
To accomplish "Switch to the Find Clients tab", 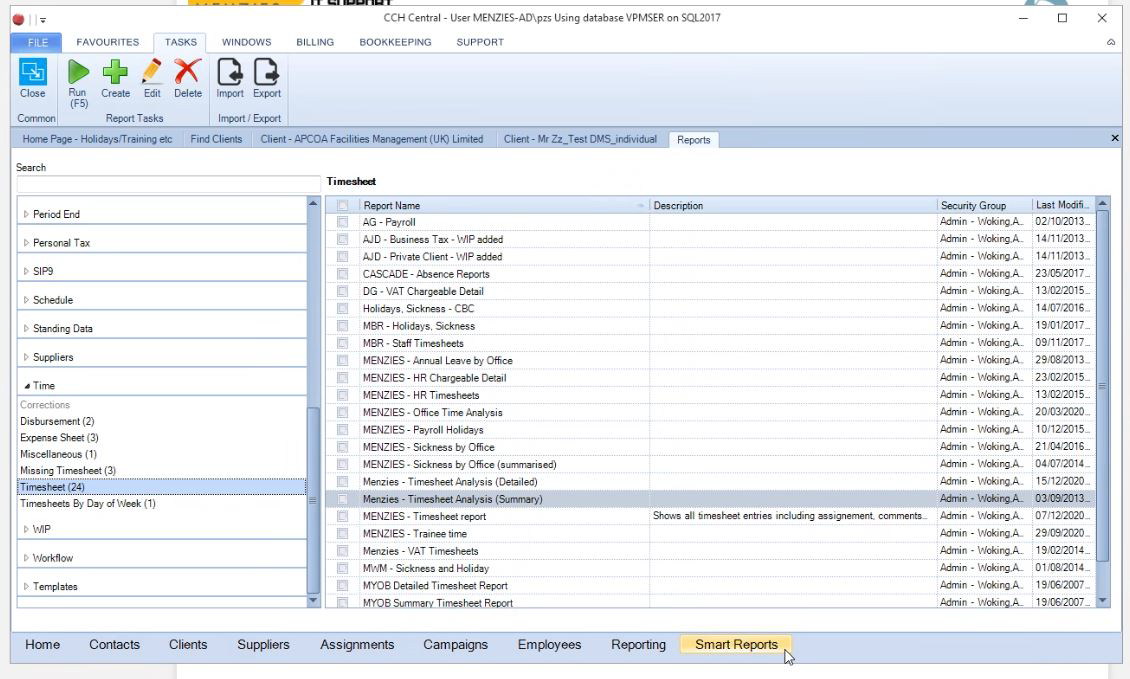I will [x=216, y=139].
